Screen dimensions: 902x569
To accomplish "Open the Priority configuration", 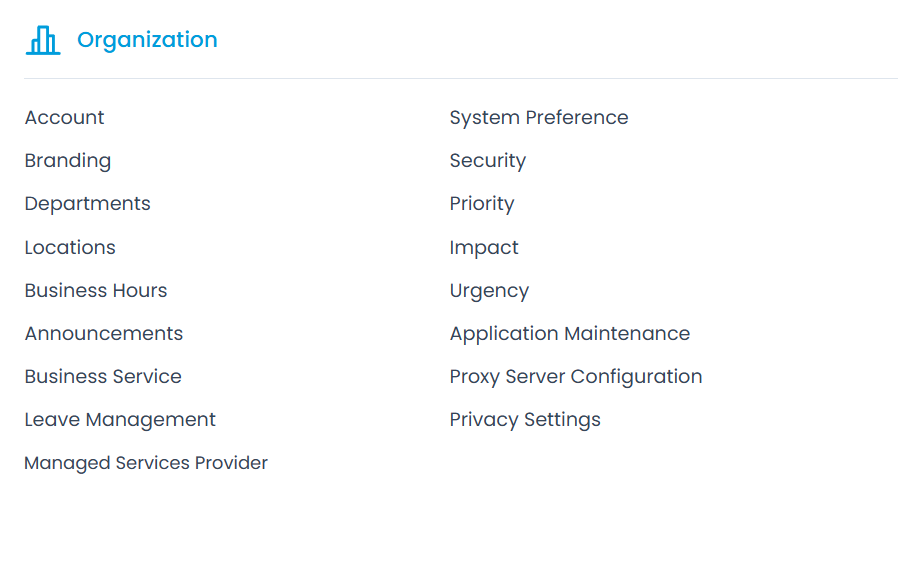I will pos(482,204).
